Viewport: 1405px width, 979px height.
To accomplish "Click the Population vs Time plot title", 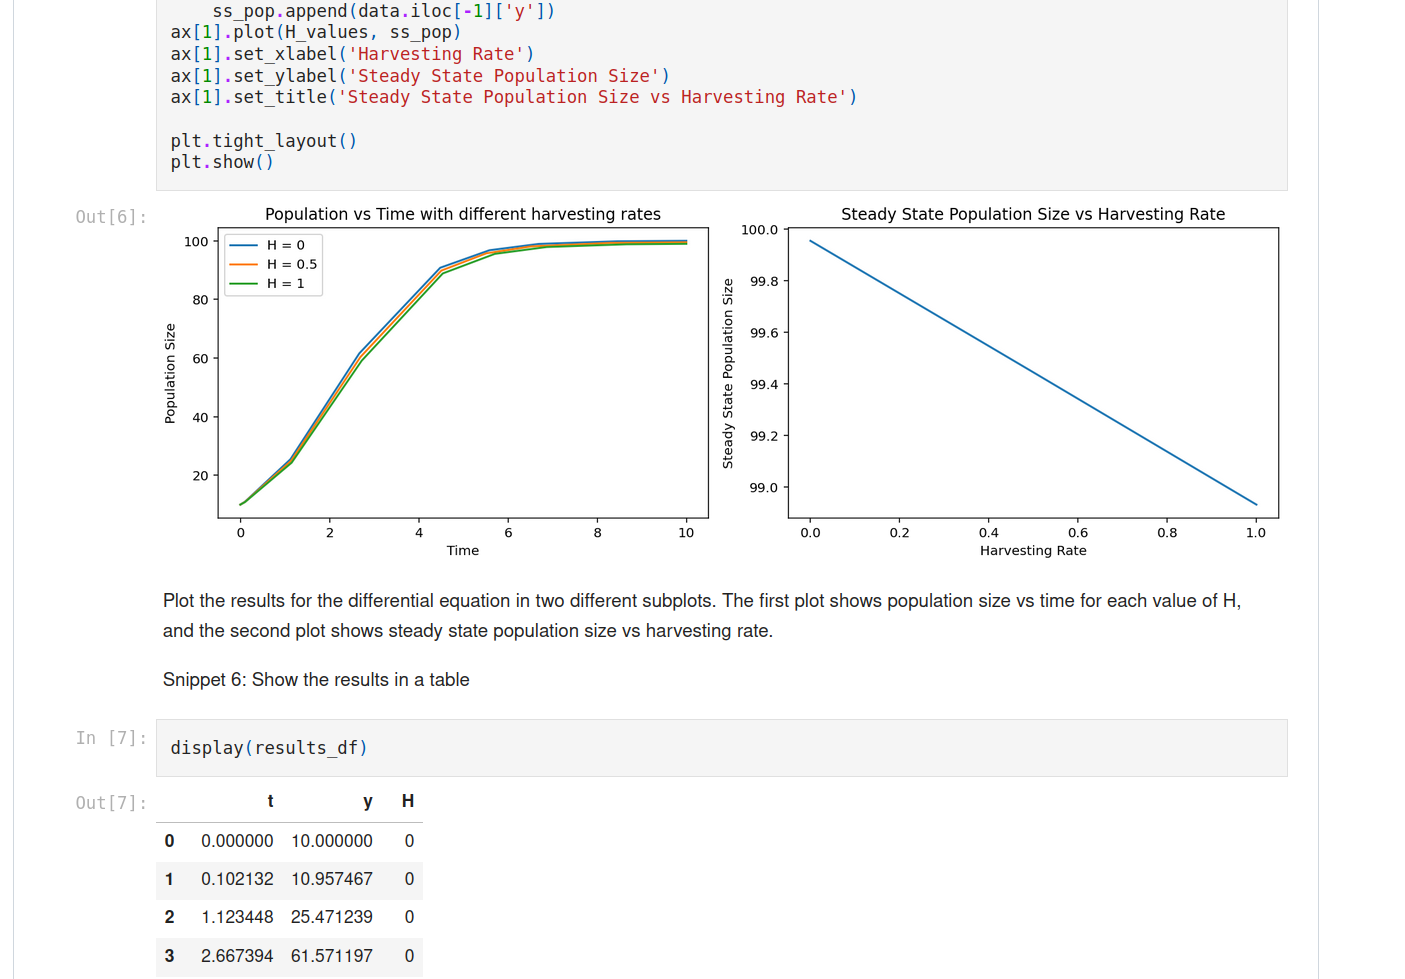I will pos(462,214).
